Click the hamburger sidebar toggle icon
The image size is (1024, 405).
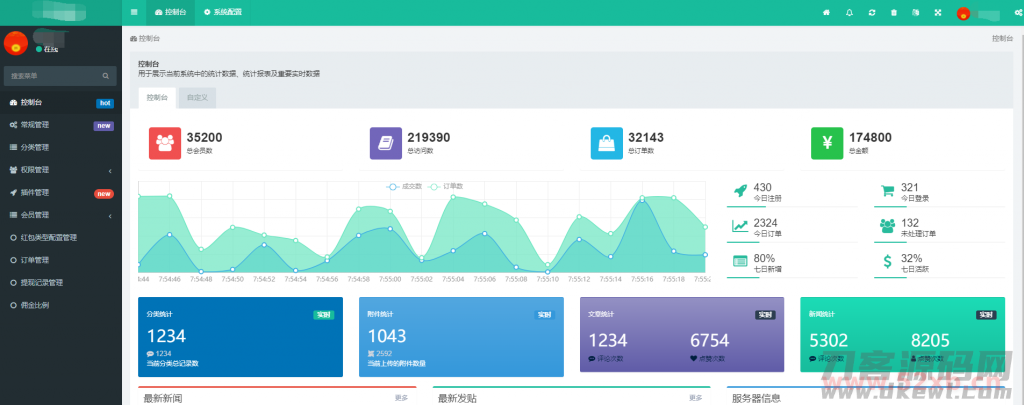(134, 12)
